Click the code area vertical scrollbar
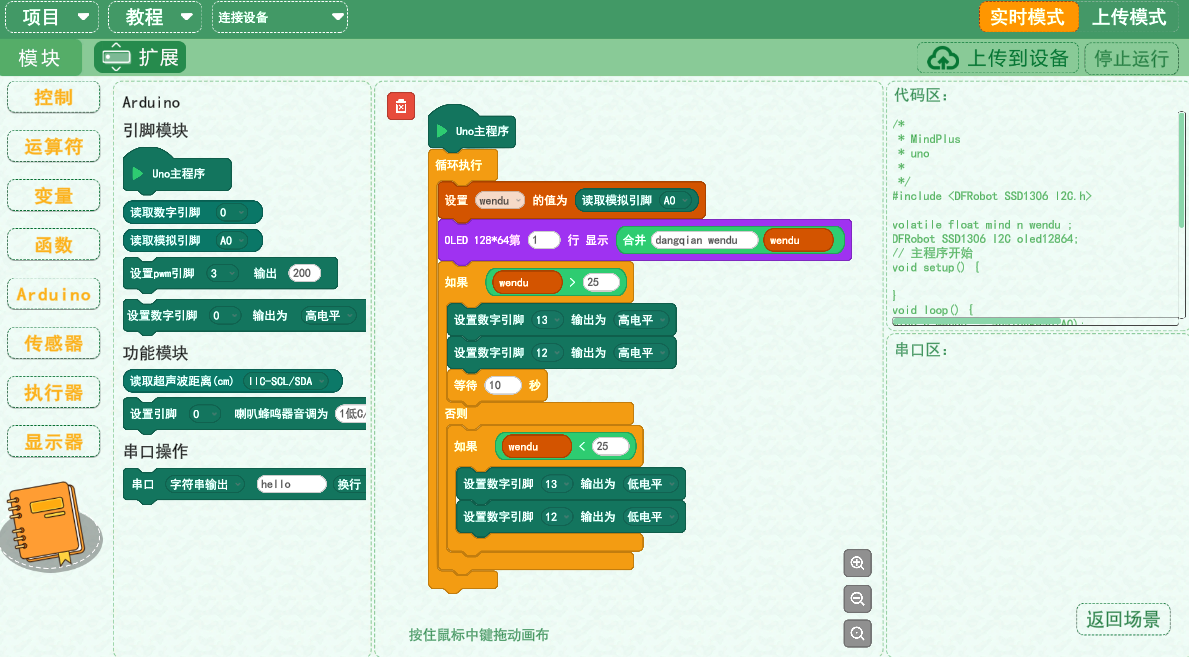The image size is (1189, 657). tap(1181, 169)
